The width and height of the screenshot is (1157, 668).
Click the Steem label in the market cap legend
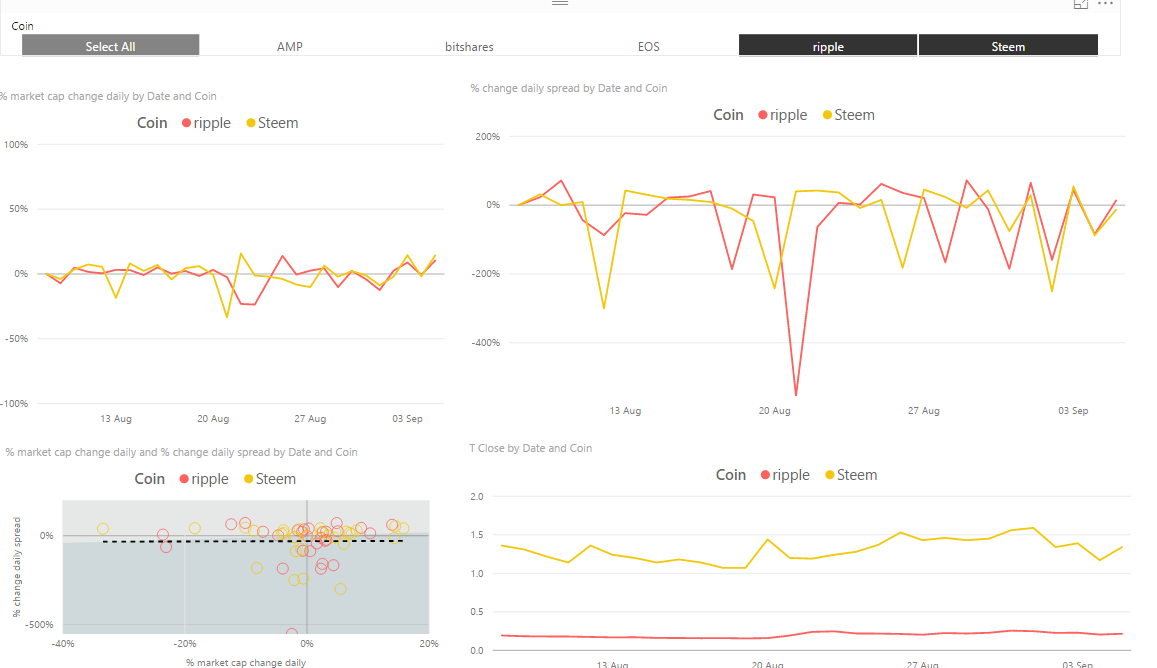coord(278,123)
